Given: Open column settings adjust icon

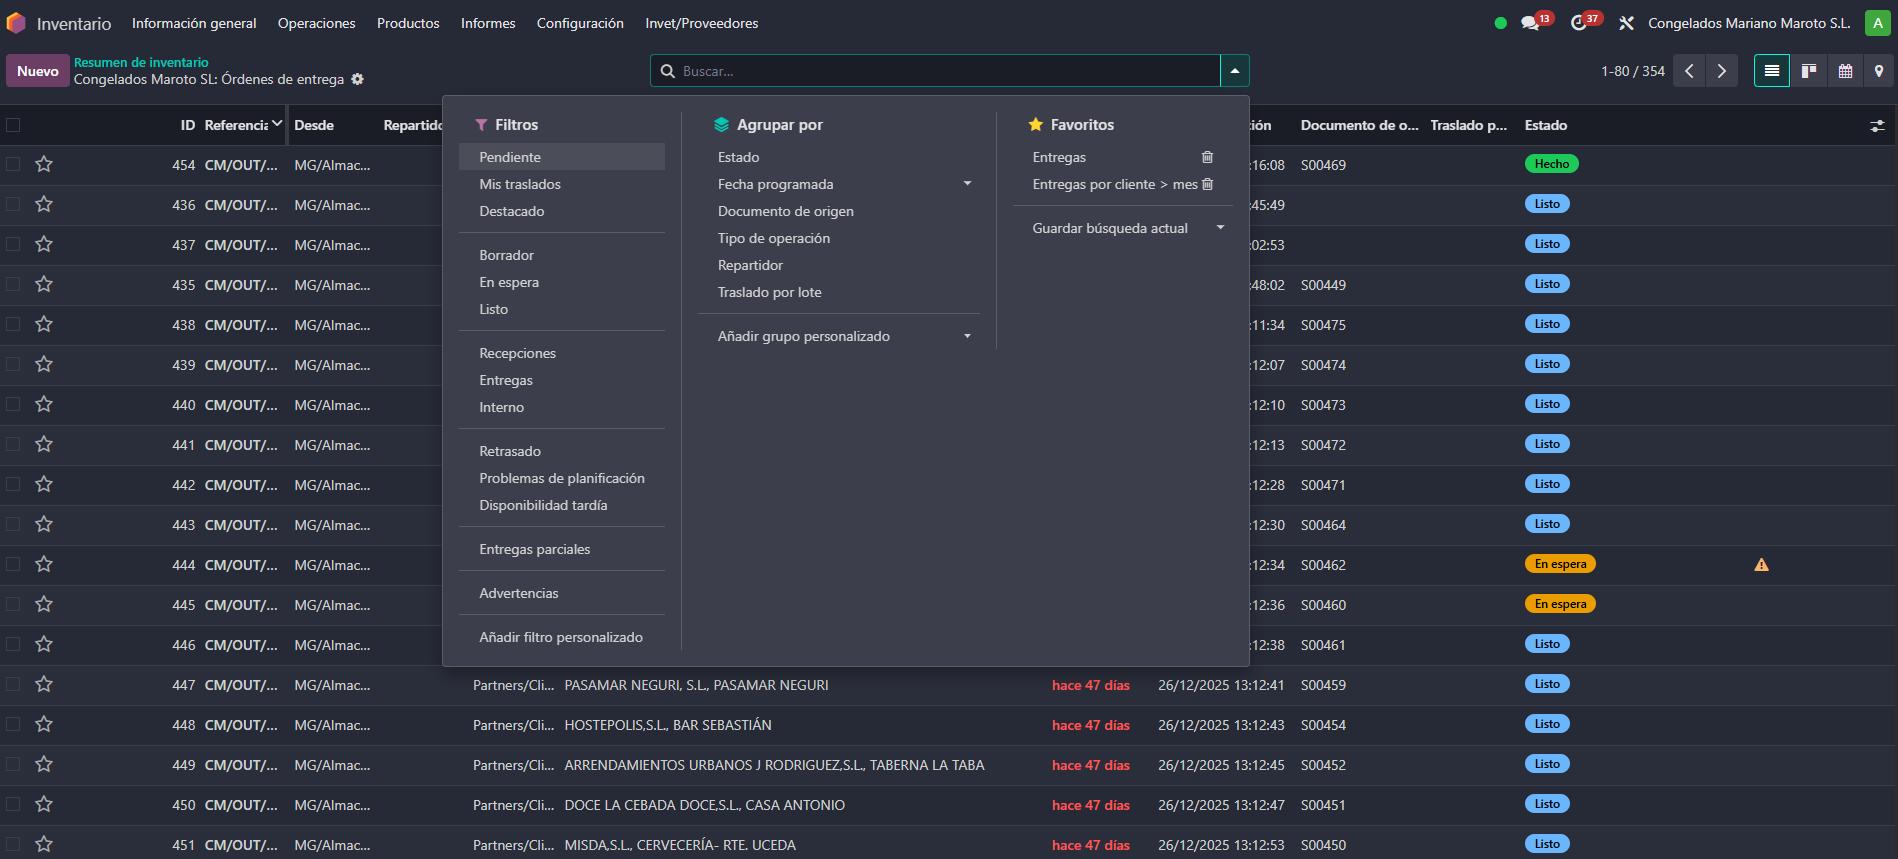Looking at the screenshot, I should (1877, 126).
